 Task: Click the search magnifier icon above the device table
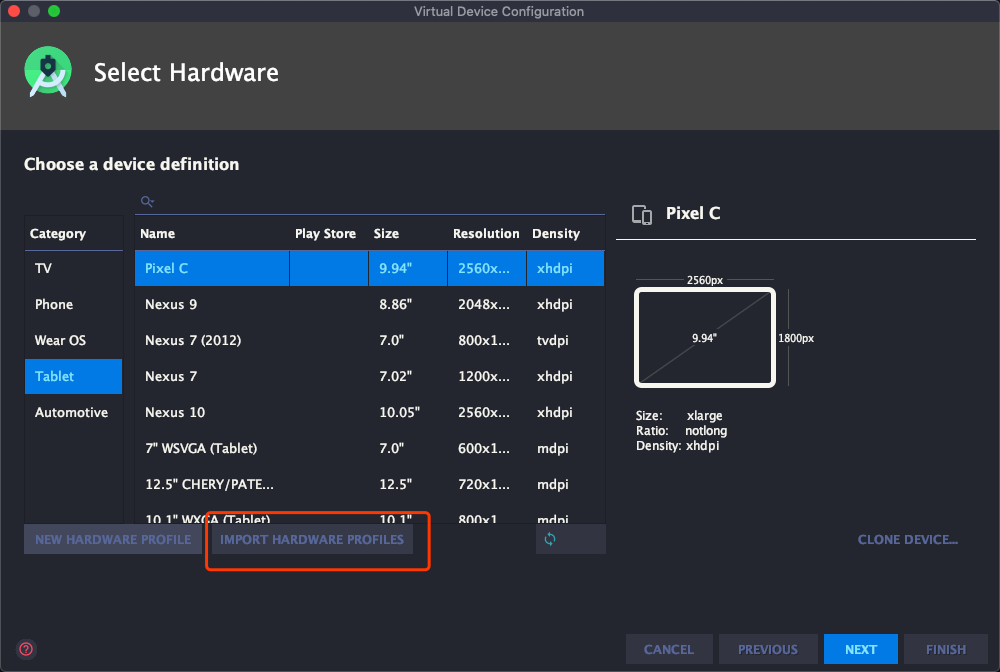coord(147,201)
